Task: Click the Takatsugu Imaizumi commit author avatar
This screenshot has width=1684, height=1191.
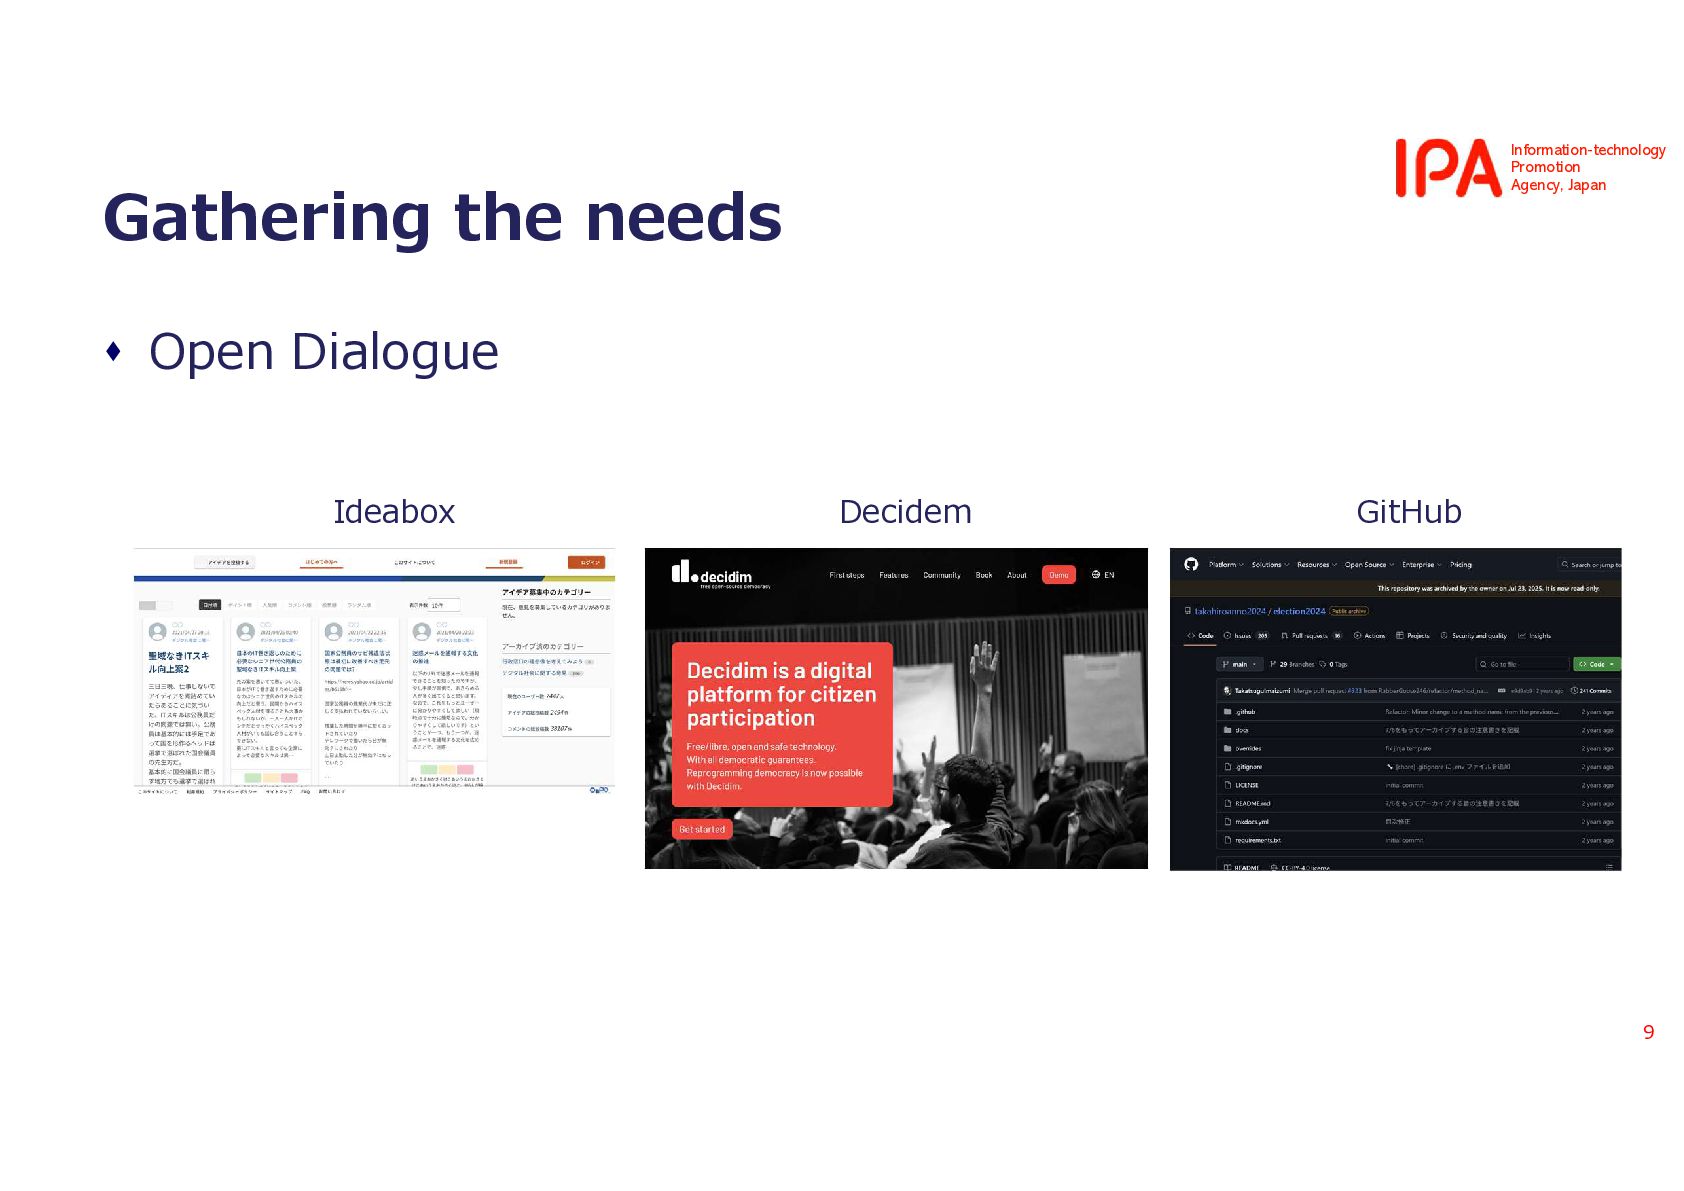Action: tap(1227, 691)
